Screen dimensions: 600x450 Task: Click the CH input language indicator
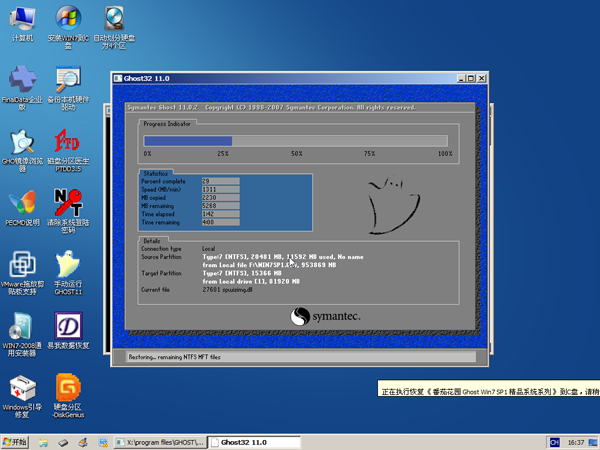[555, 442]
